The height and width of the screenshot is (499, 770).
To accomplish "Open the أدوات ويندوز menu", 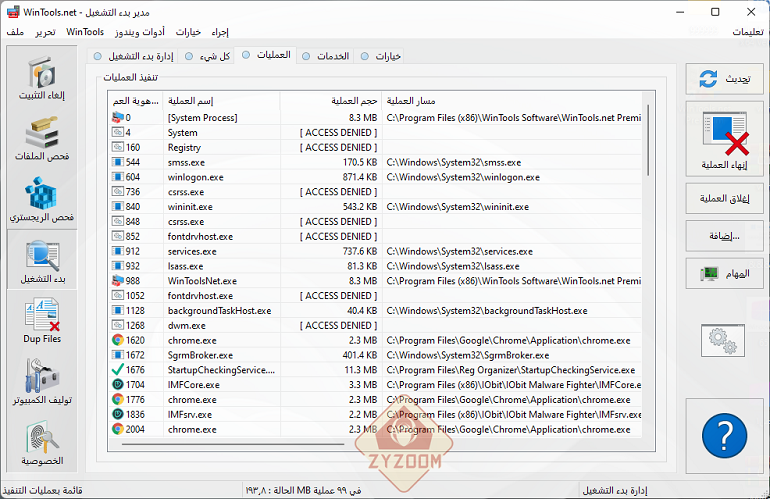I will click(140, 32).
